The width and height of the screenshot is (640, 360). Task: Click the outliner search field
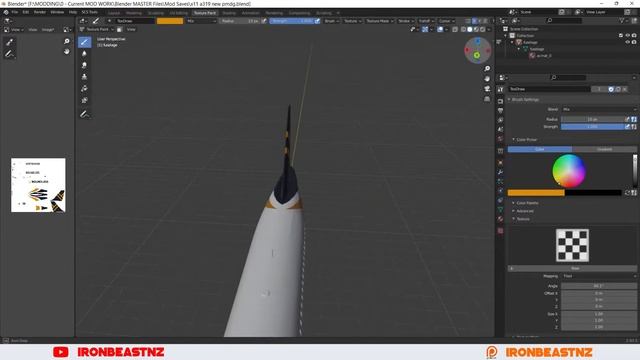(565, 20)
